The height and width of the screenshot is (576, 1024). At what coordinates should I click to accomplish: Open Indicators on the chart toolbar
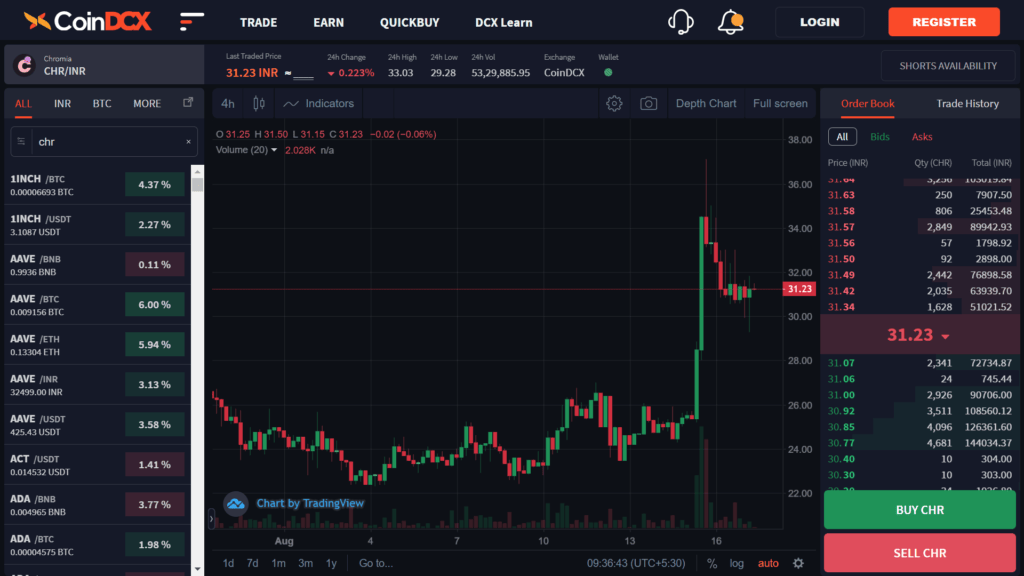pos(319,103)
